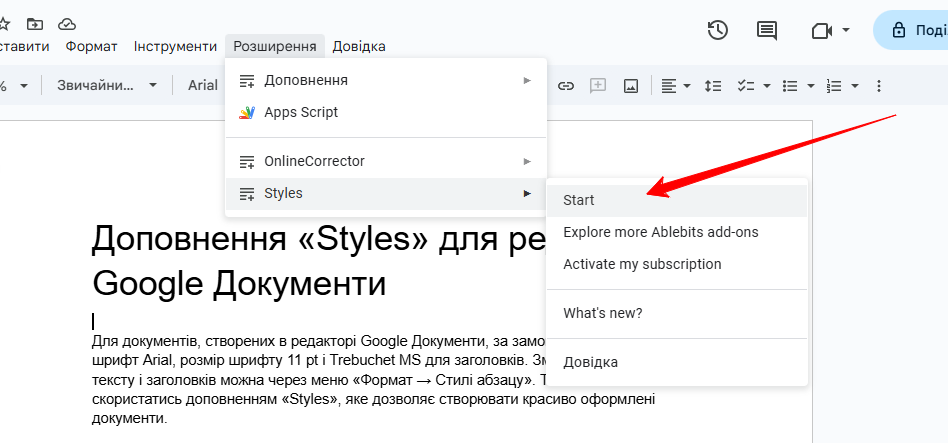Insert link toolbar icon
Image resolution: width=948 pixels, height=443 pixels.
point(565,86)
